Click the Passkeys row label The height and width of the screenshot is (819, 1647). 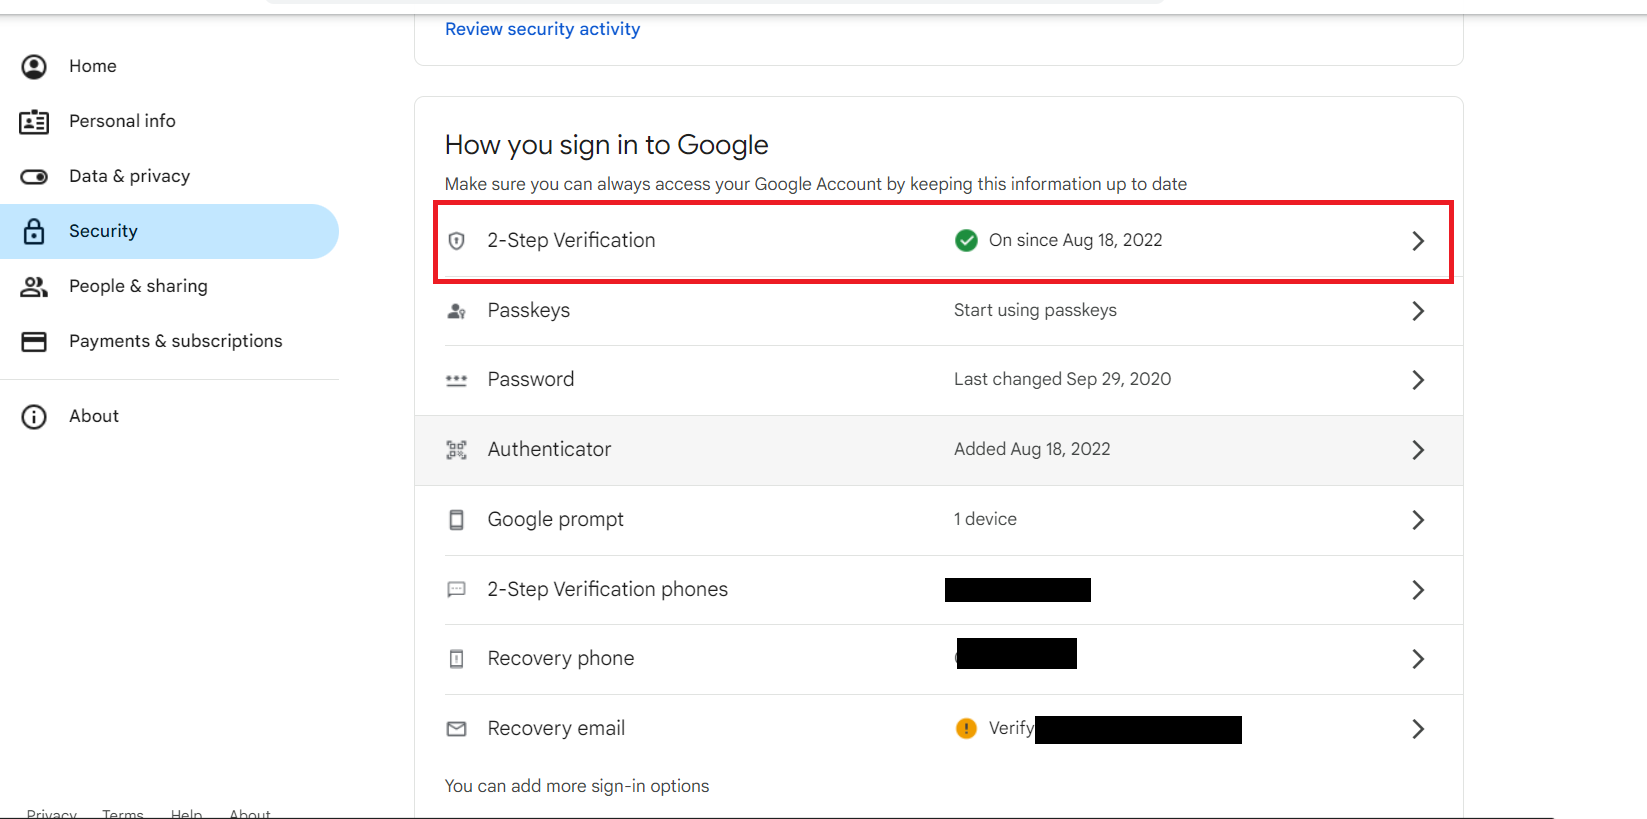(x=529, y=310)
